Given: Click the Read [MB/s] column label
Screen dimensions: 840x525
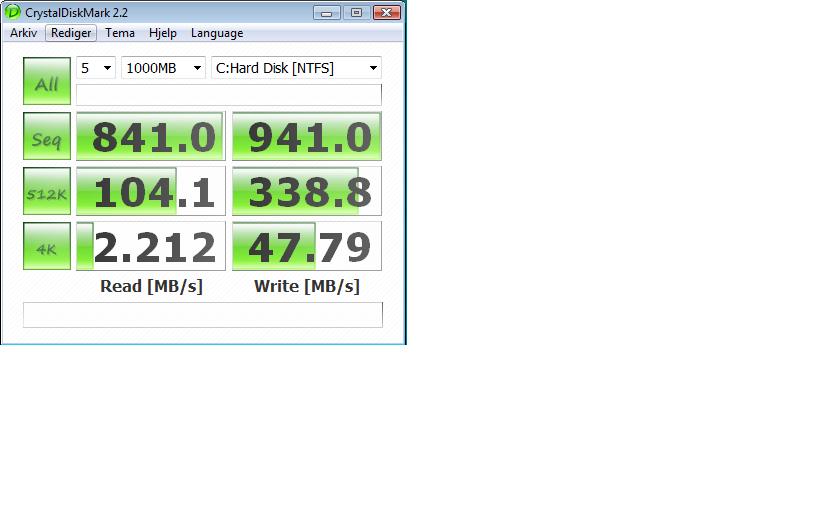Looking at the screenshot, I should coord(152,286).
